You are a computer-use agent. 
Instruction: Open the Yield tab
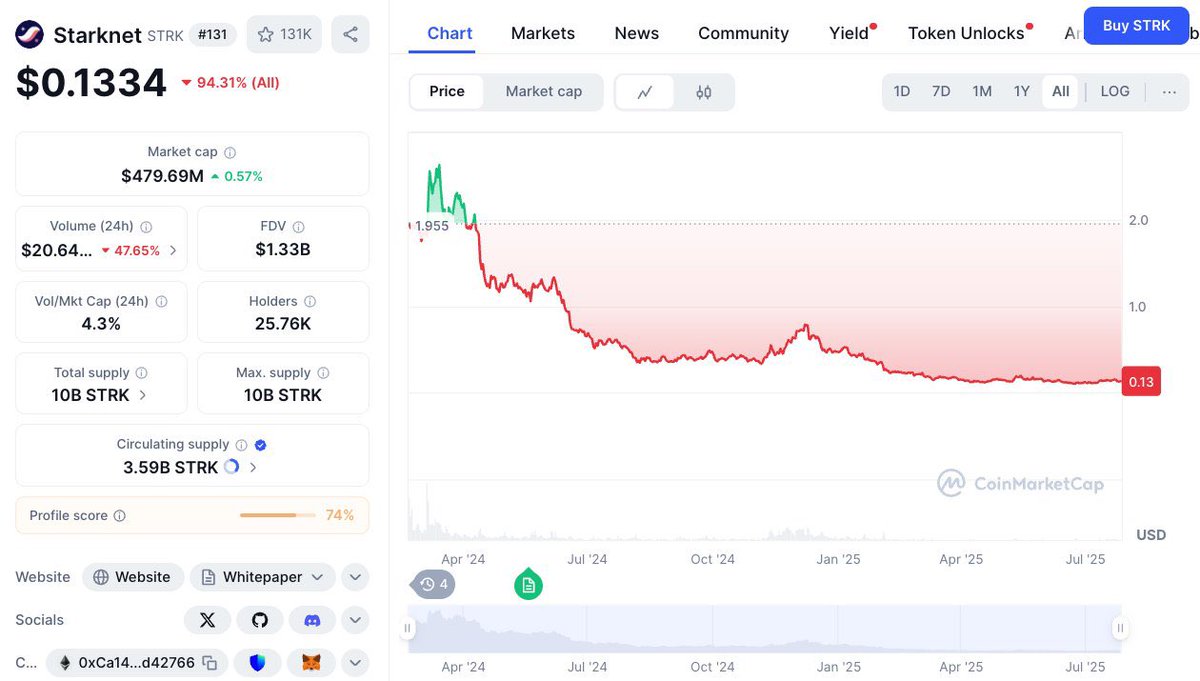point(849,33)
